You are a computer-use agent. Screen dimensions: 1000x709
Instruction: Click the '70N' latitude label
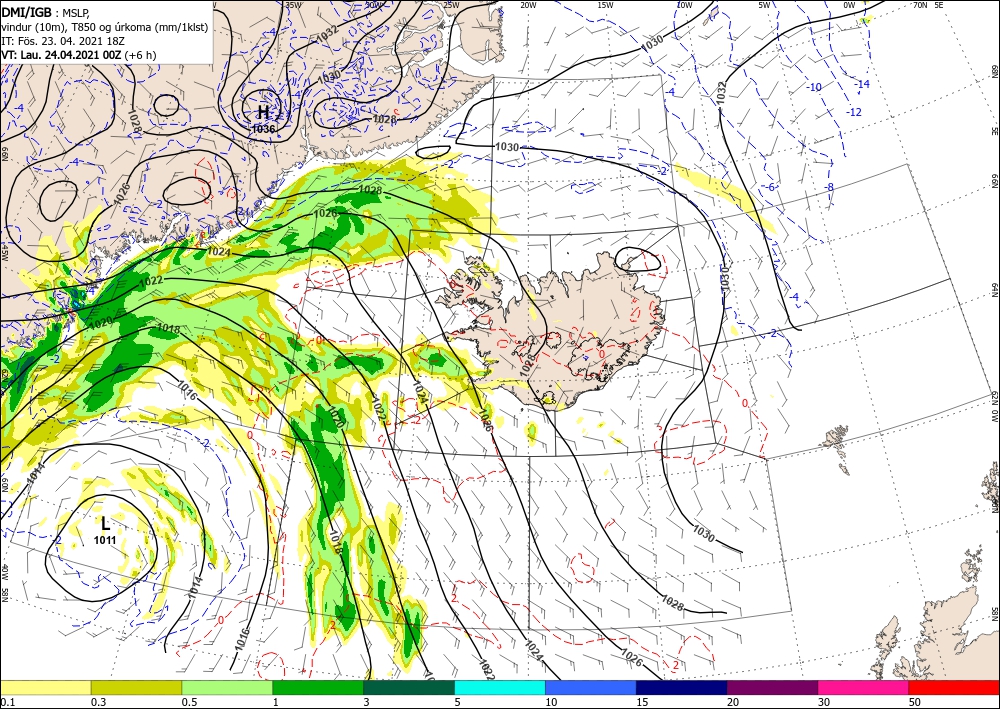click(920, 5)
